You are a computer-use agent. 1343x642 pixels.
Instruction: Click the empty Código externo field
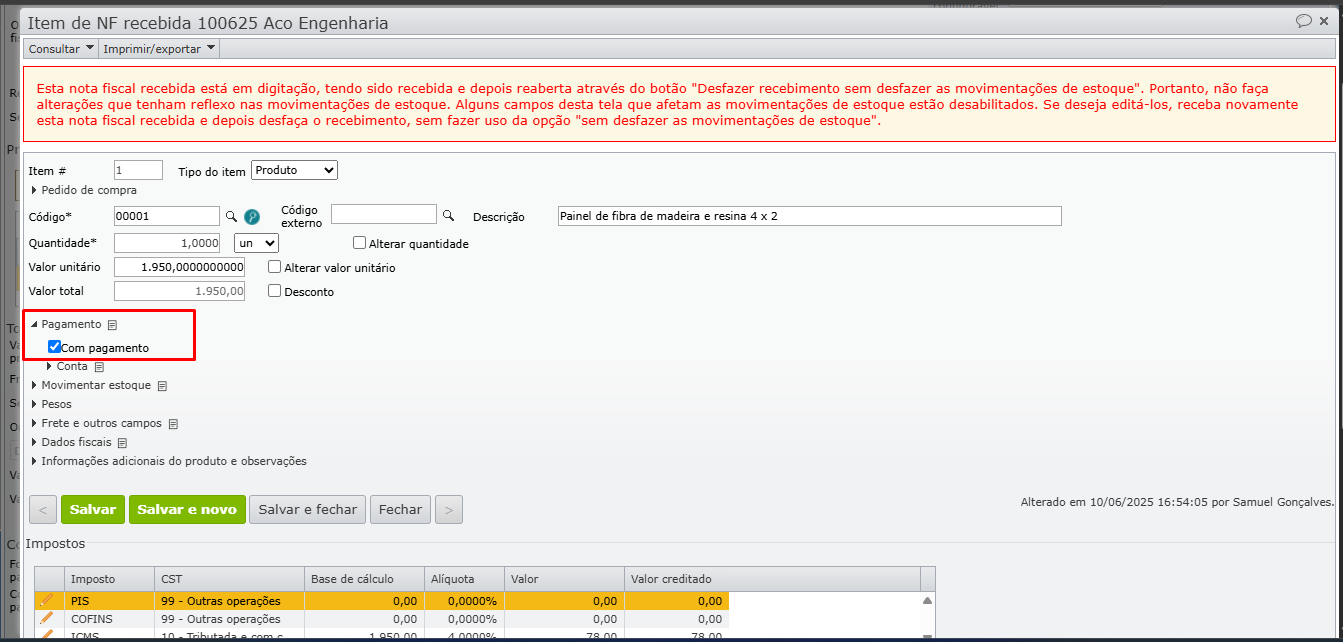tap(384, 214)
